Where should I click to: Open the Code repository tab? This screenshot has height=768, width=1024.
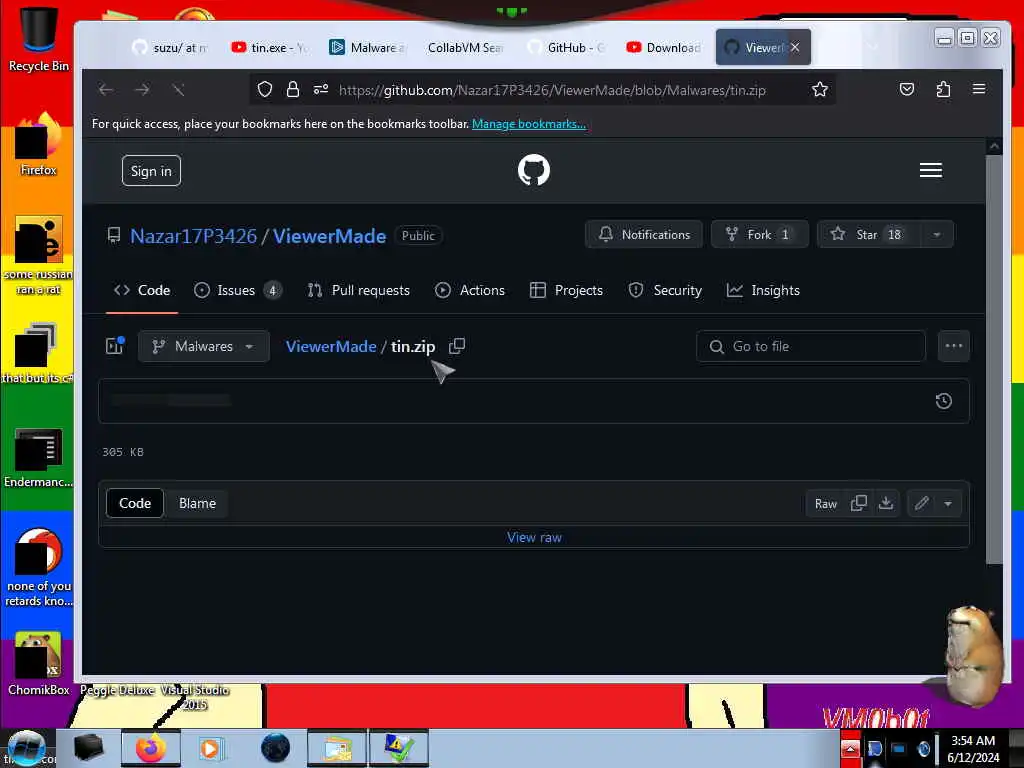pyautogui.click(x=142, y=290)
